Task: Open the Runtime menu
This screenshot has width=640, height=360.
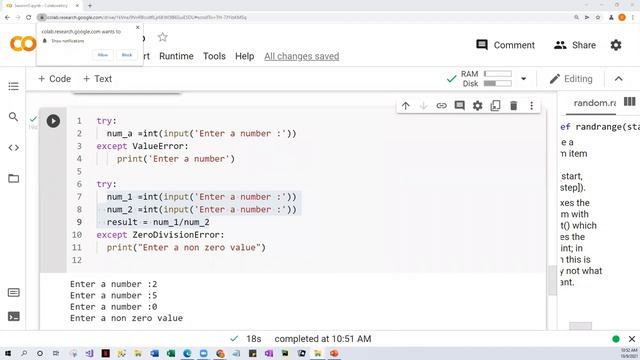Action: pyautogui.click(x=176, y=56)
